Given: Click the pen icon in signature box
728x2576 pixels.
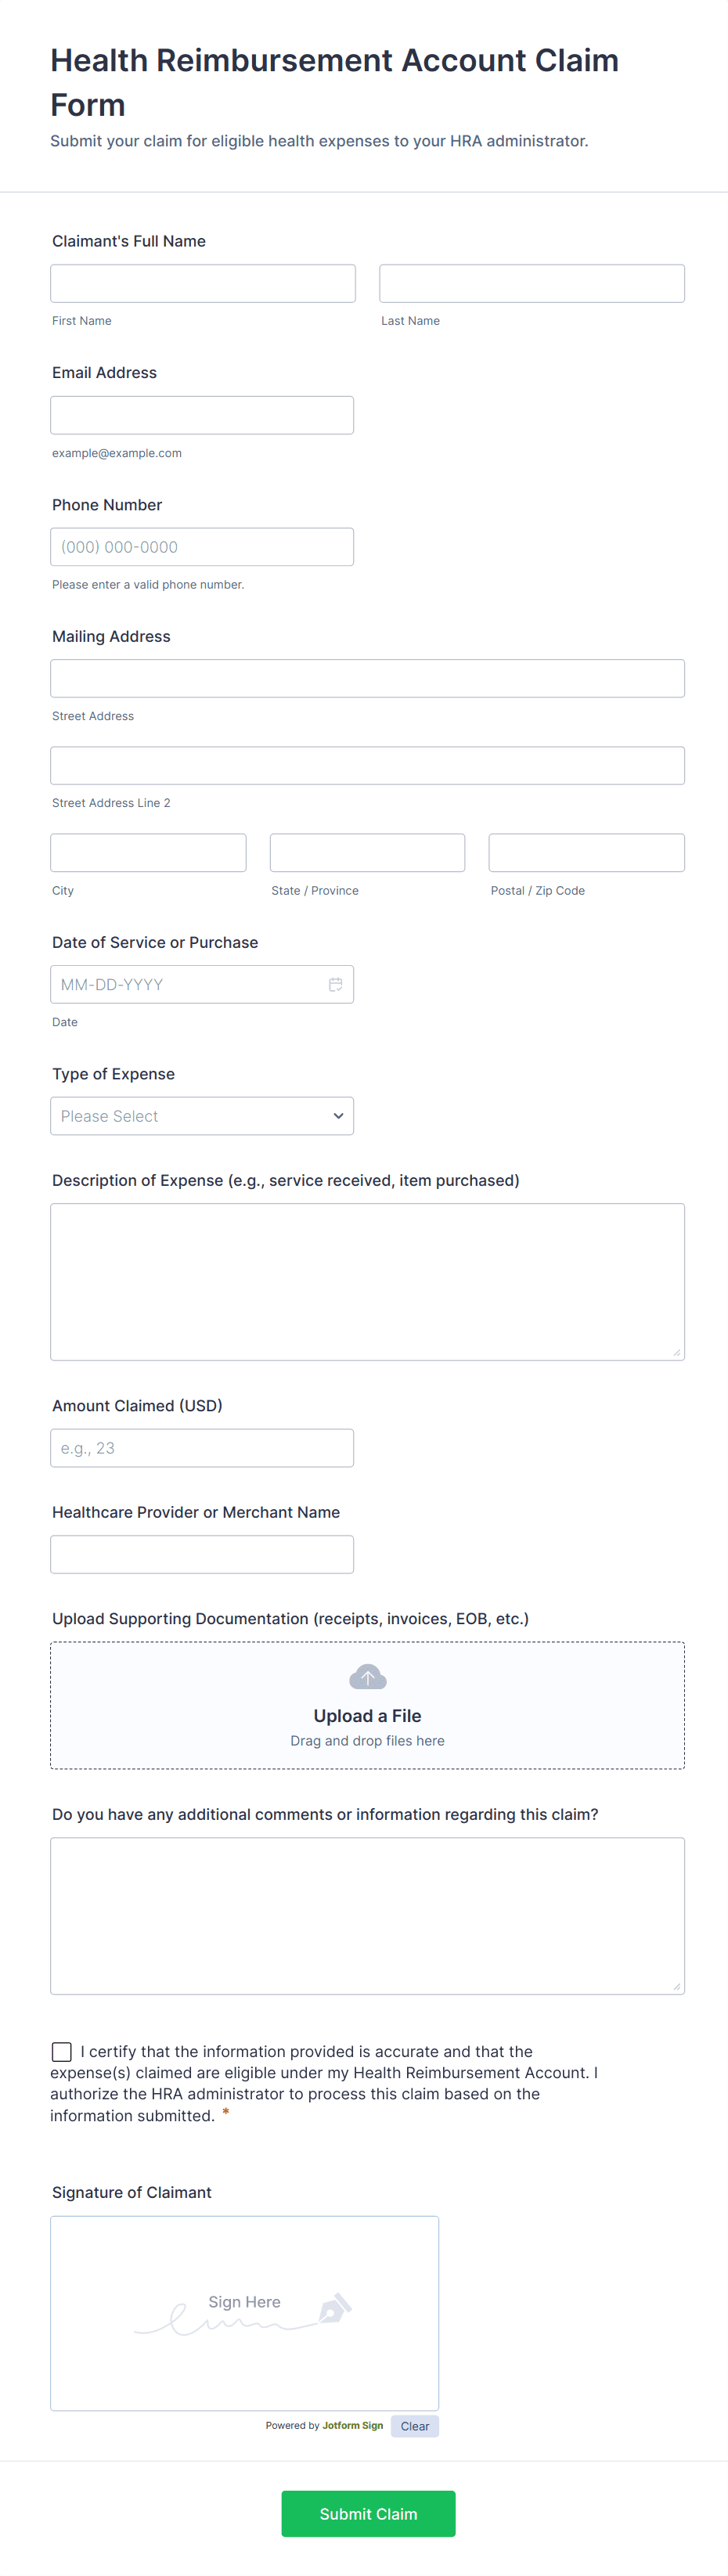Looking at the screenshot, I should pyautogui.click(x=334, y=2309).
